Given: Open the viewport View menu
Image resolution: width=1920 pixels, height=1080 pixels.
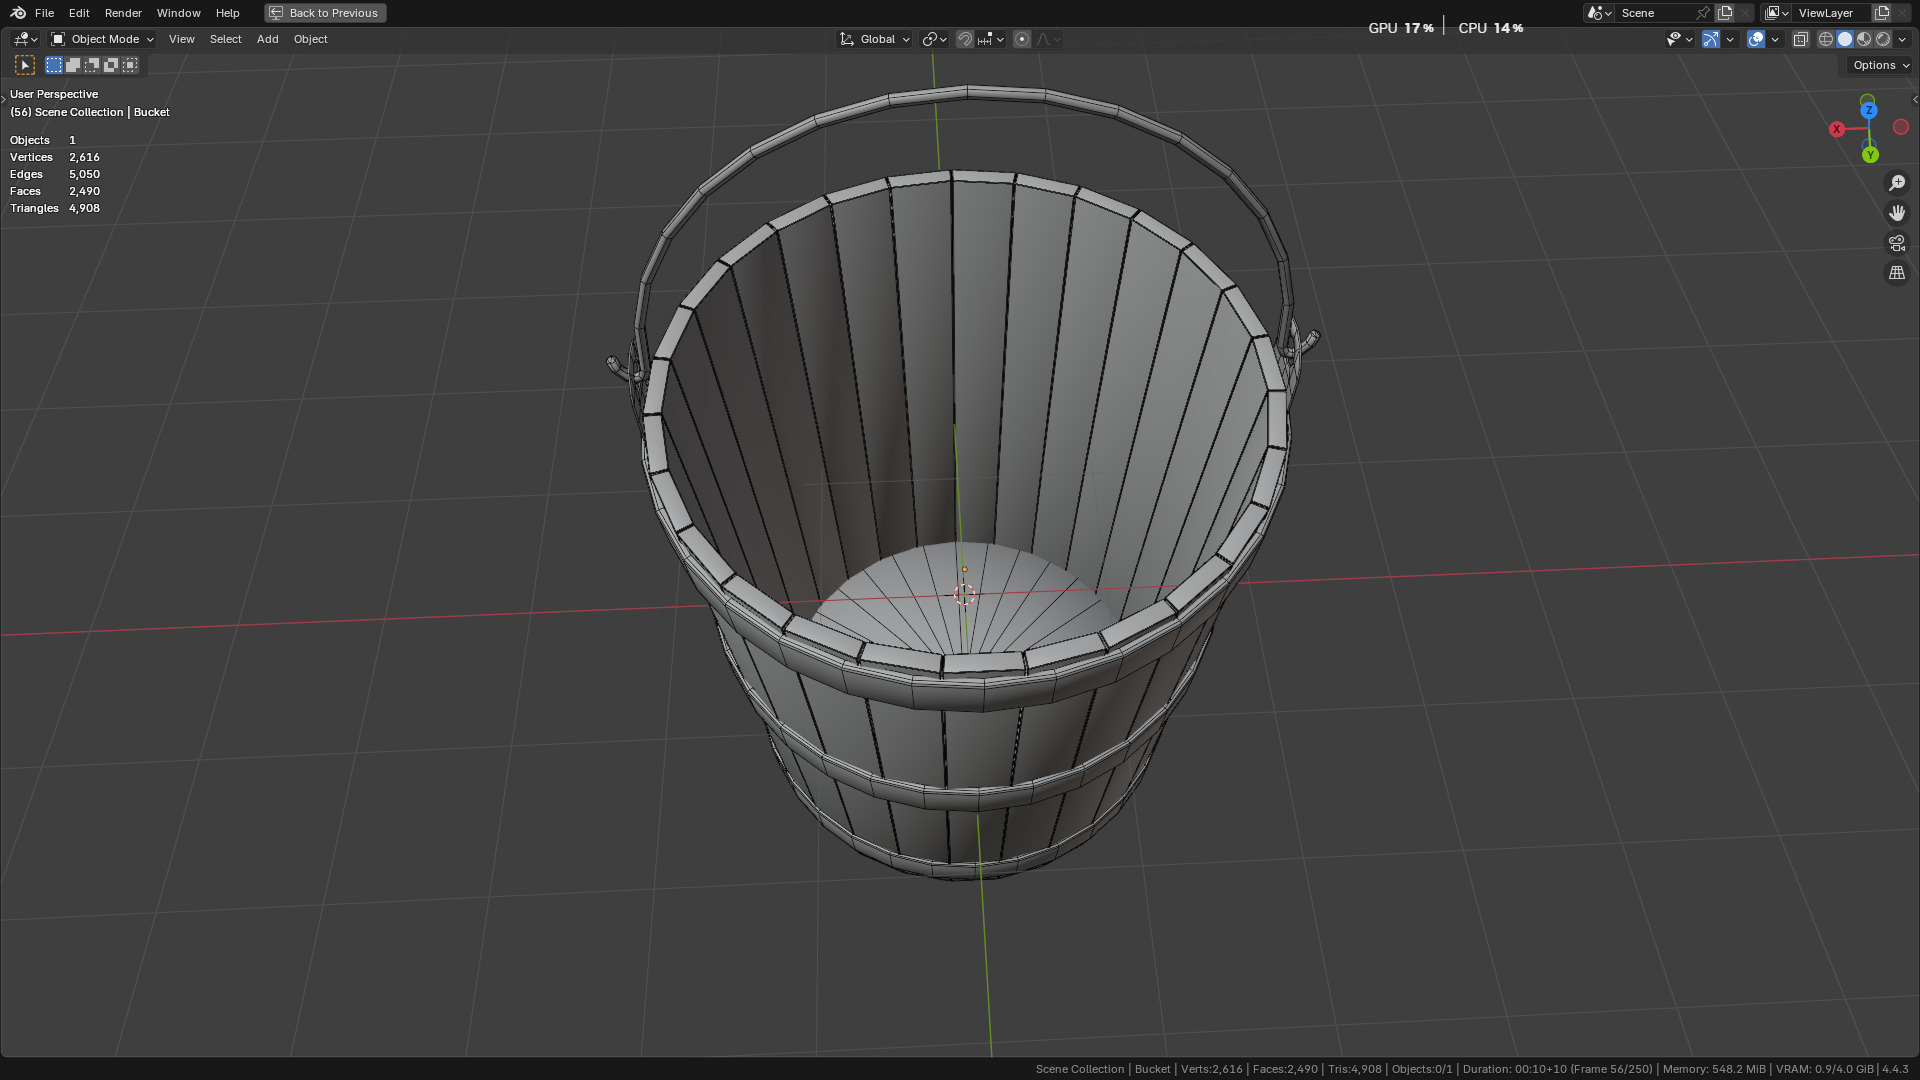Looking at the screenshot, I should coord(182,39).
